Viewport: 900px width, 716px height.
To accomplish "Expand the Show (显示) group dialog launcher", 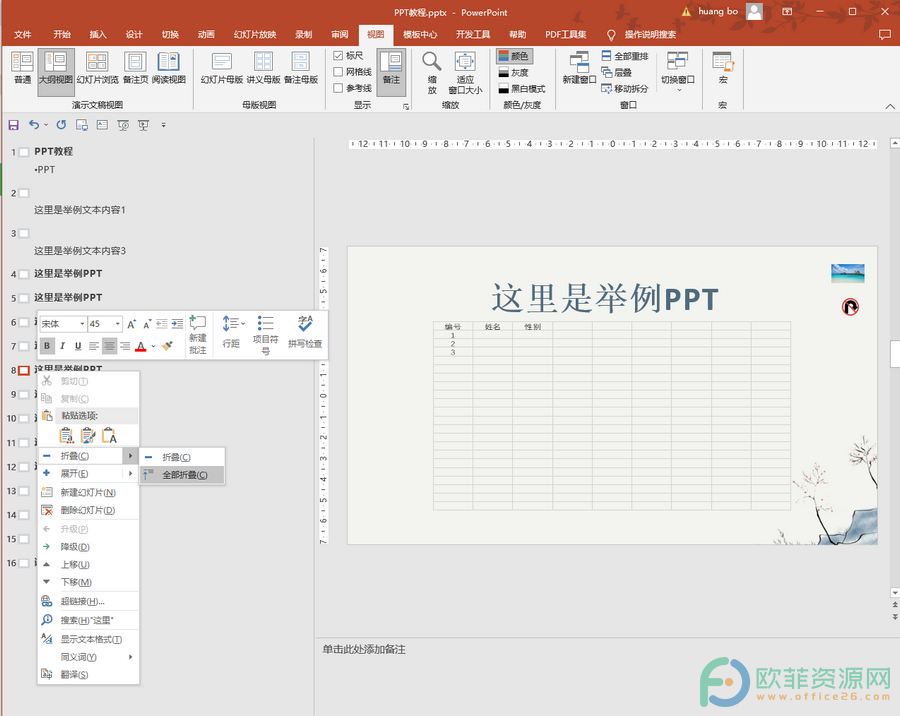I will coord(406,106).
